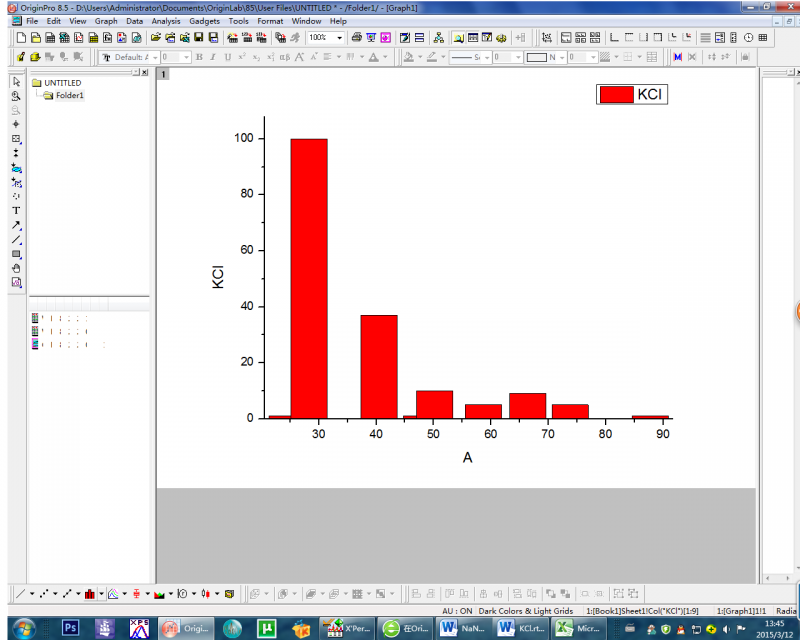This screenshot has width=800, height=640.
Task: Click the volume icon in system tray
Action: tap(726, 629)
